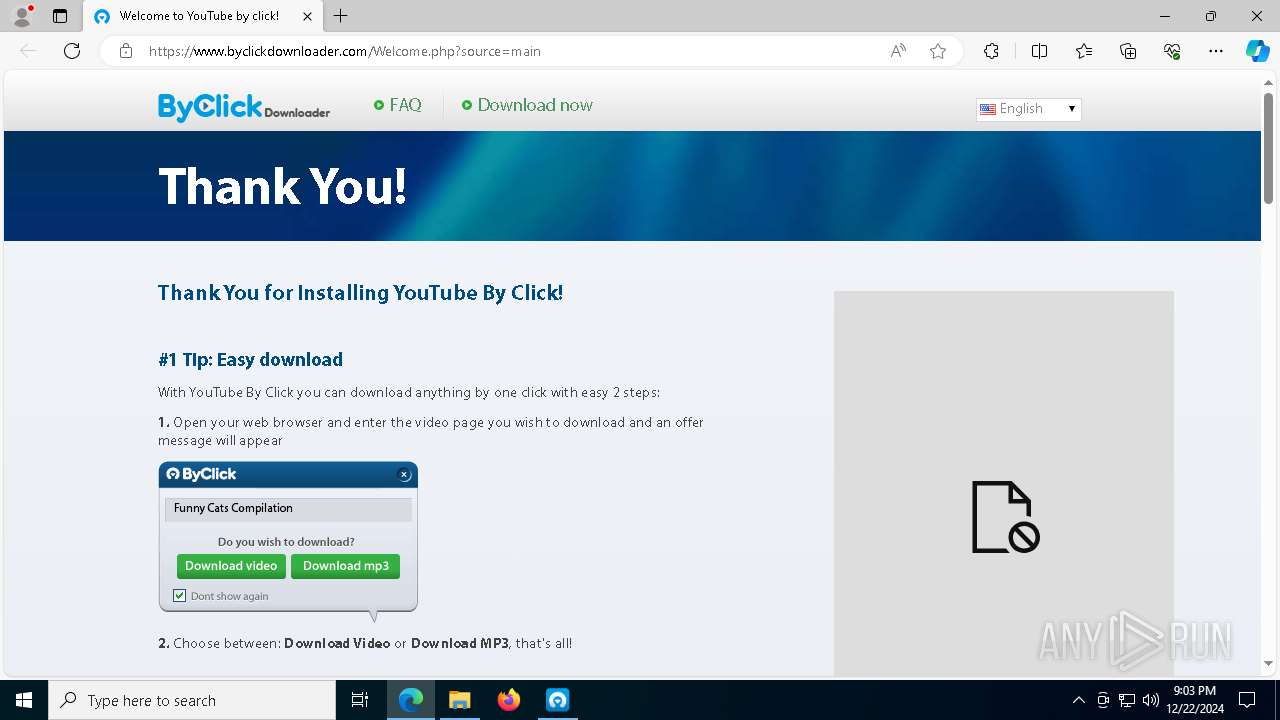This screenshot has height=720, width=1280.
Task: Click the Edge profile icon
Action: pos(22,16)
